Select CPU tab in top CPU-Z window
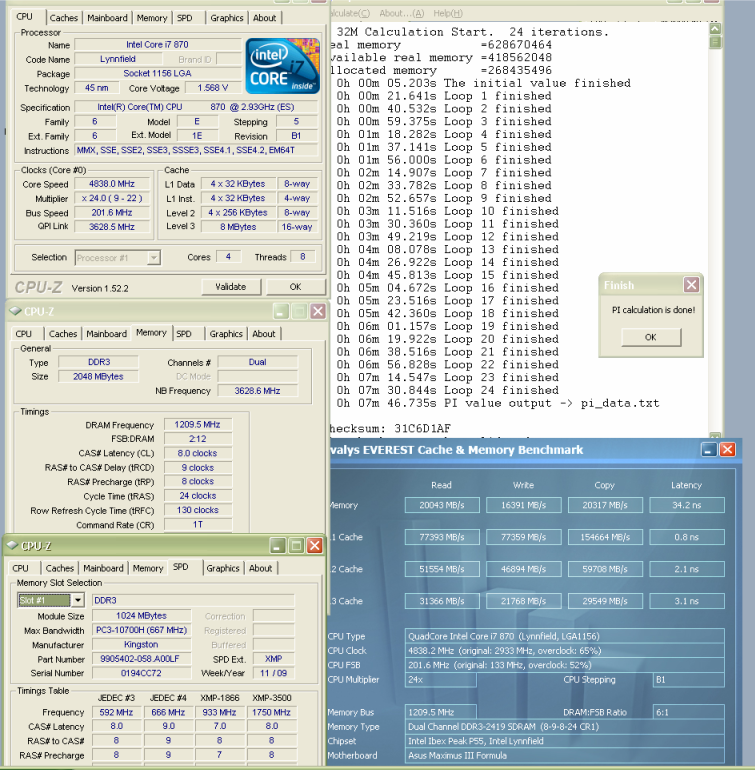Viewport: 755px width, 770px height. click(x=25, y=17)
